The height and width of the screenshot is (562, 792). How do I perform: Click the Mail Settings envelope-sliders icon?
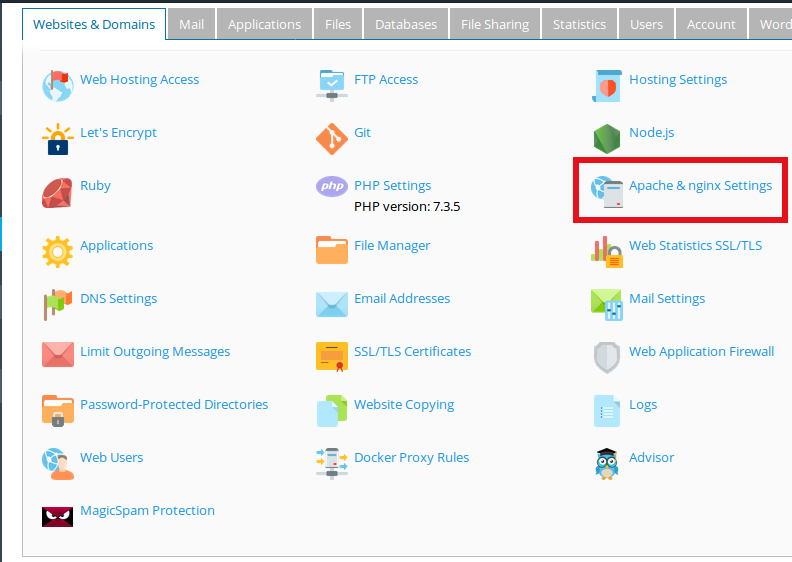[x=607, y=305]
